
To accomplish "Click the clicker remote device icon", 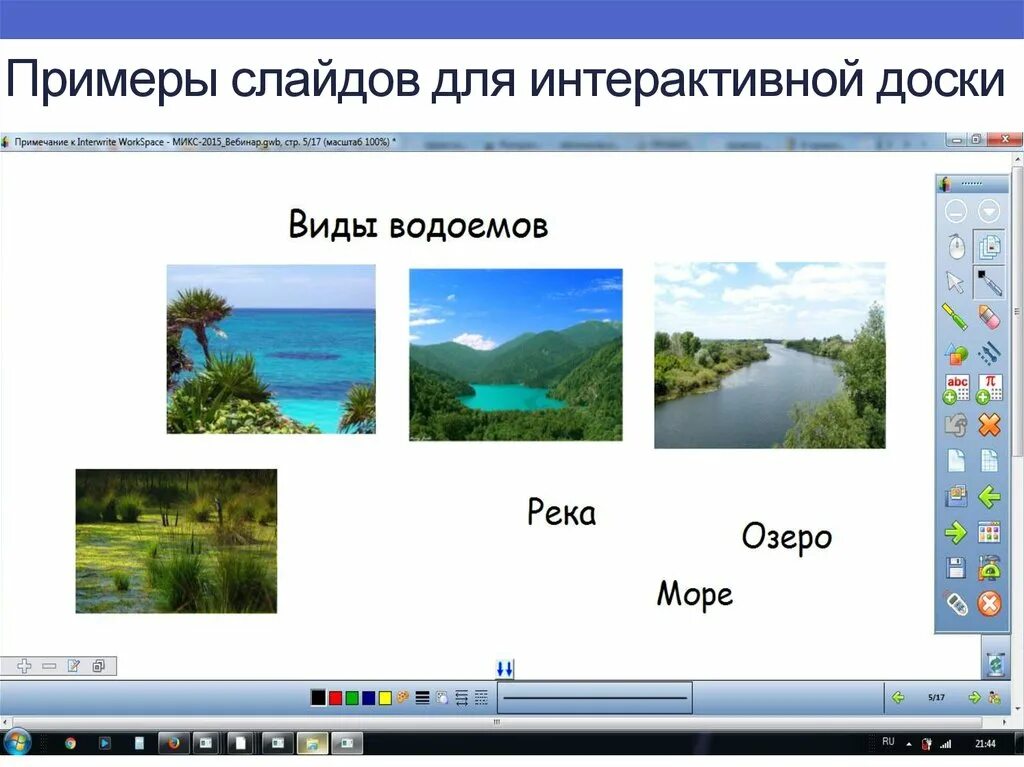I will [x=955, y=603].
